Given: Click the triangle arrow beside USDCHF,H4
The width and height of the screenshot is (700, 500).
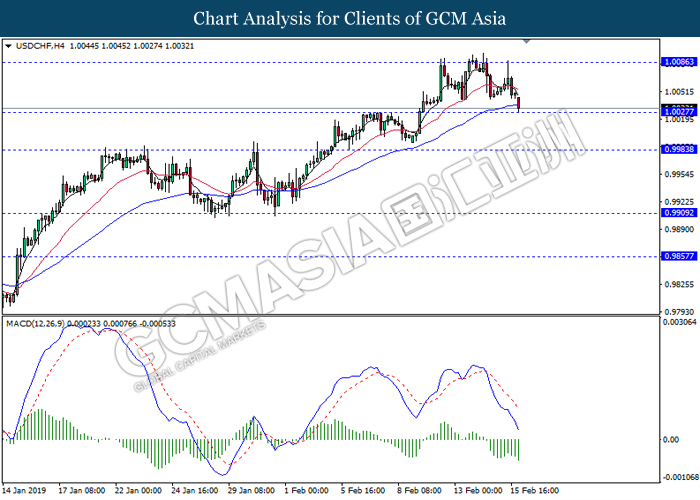Looking at the screenshot, I should [x=8, y=46].
